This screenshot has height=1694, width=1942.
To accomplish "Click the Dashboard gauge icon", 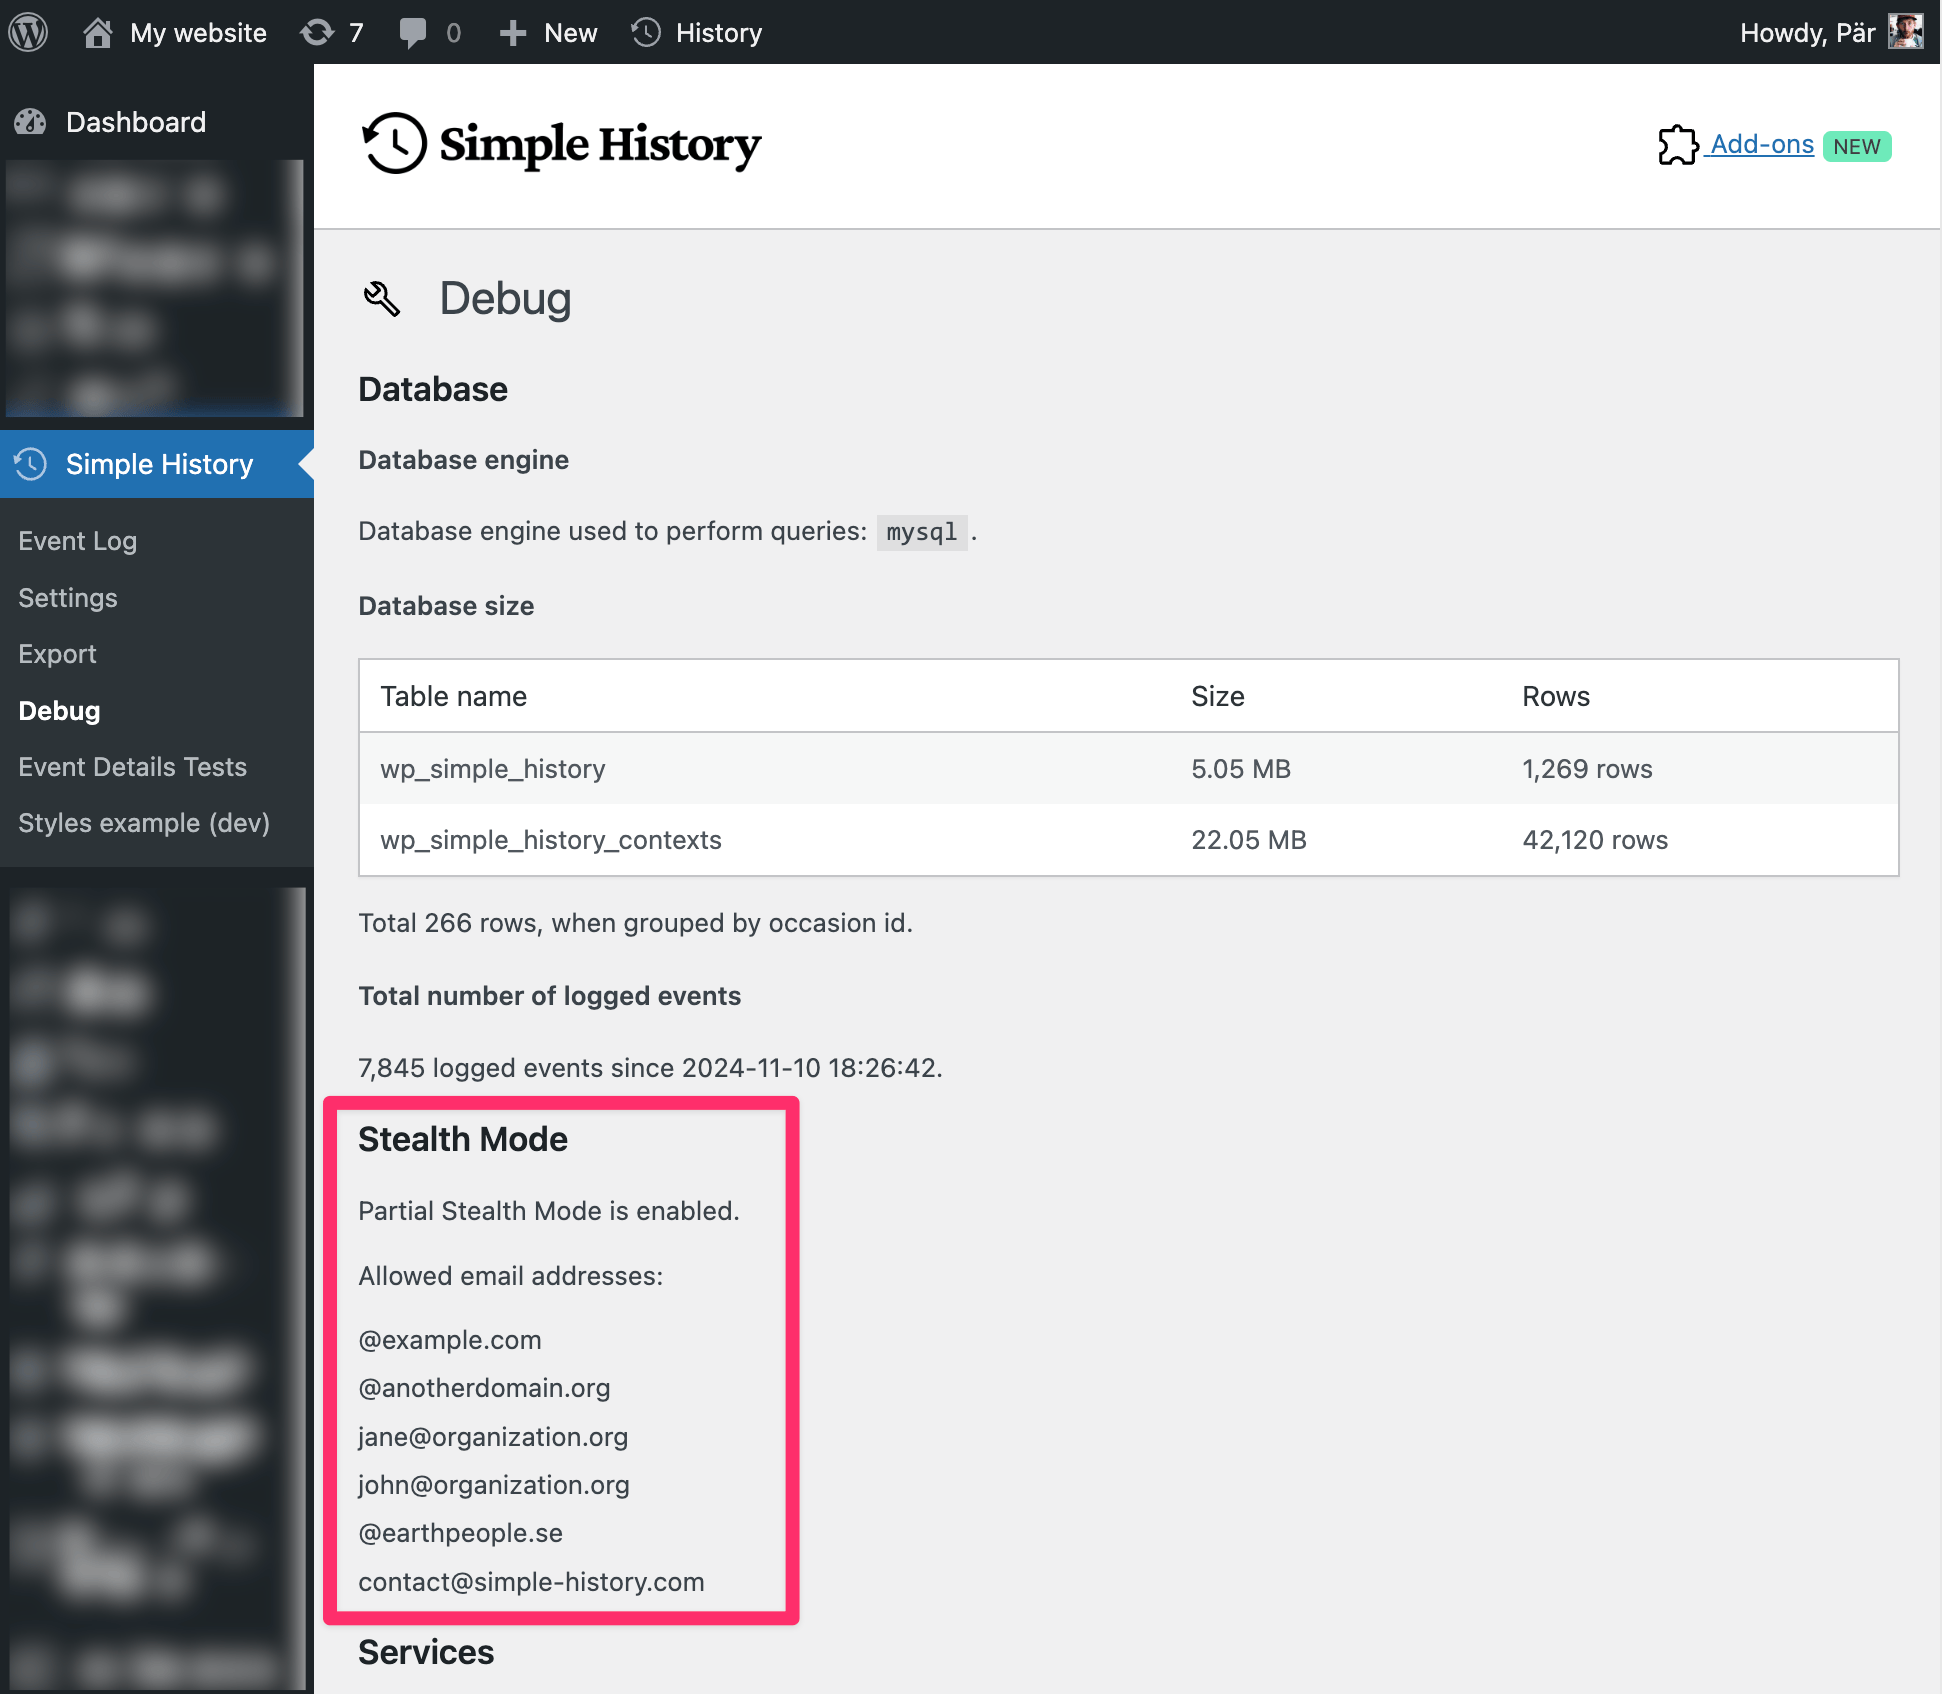I will 31,122.
